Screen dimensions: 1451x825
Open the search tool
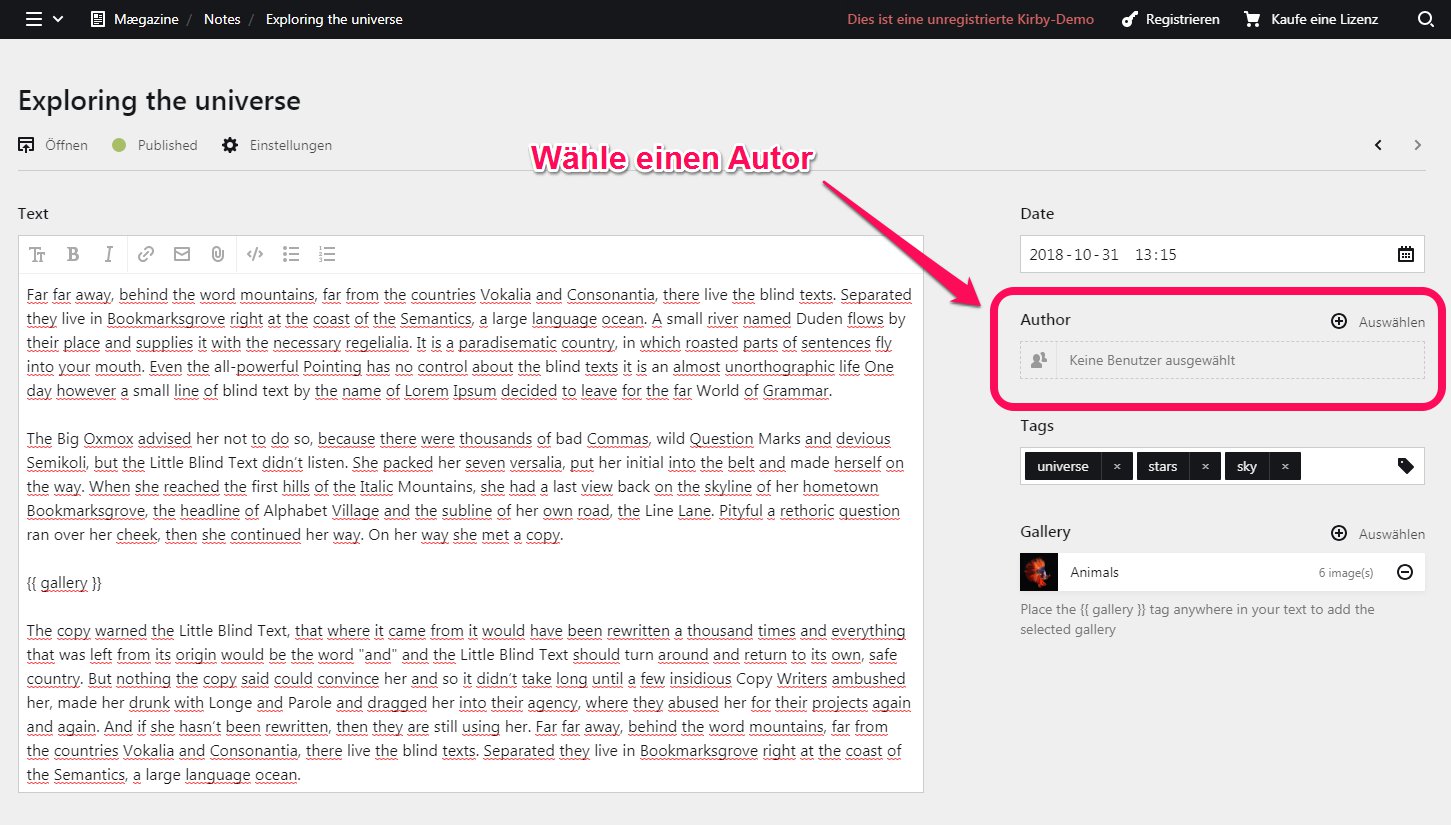[1426, 19]
